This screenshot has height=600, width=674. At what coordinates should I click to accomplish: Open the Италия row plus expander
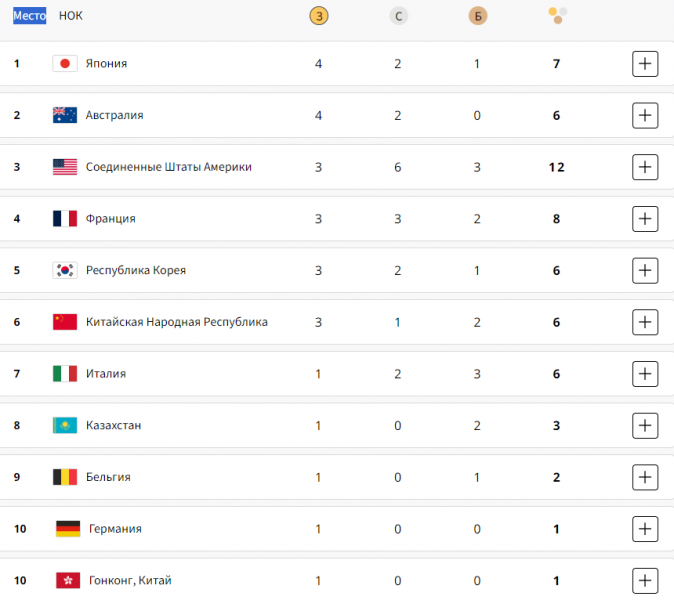pyautogui.click(x=645, y=373)
